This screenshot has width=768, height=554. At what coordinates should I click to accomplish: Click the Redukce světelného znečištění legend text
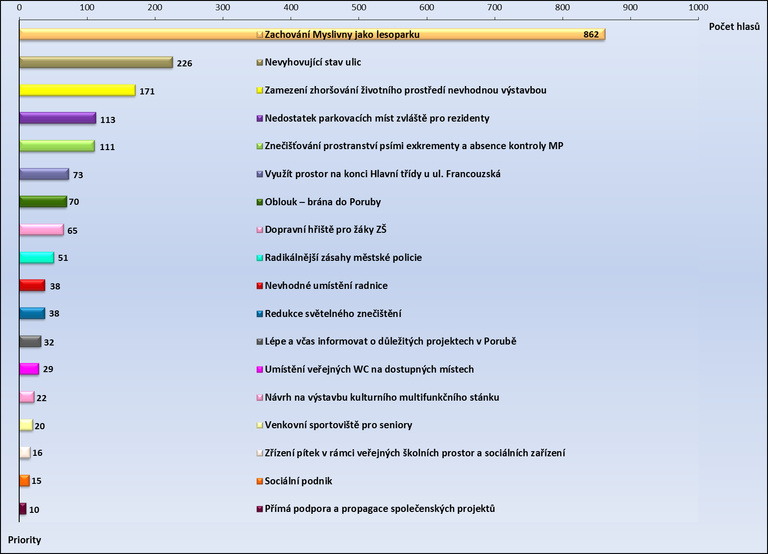(333, 313)
